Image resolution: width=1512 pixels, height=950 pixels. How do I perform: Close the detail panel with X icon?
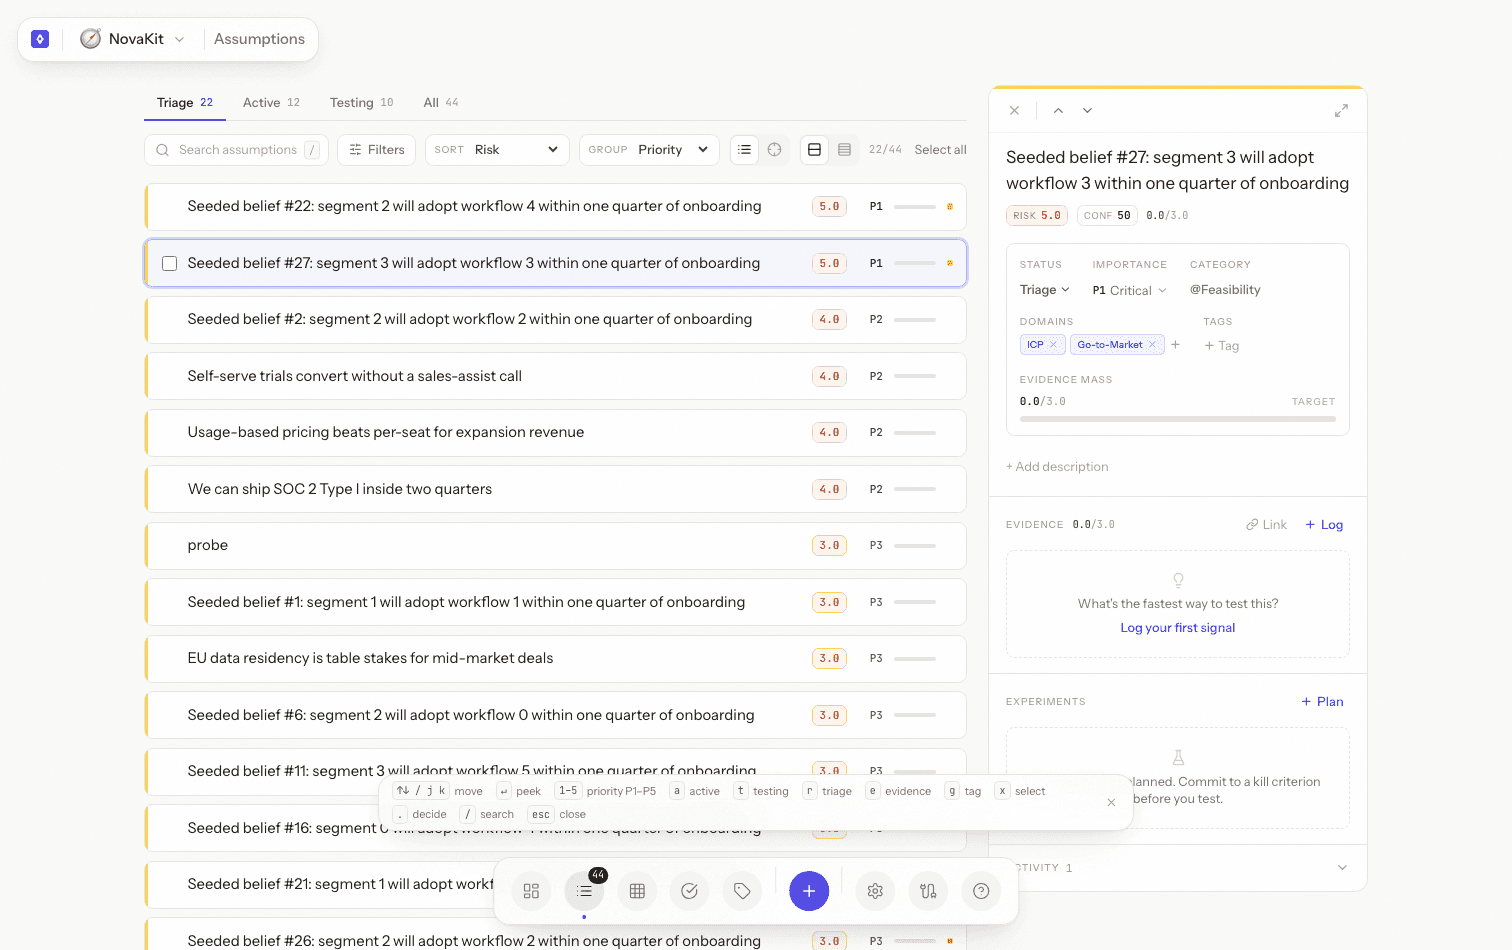coord(1014,111)
